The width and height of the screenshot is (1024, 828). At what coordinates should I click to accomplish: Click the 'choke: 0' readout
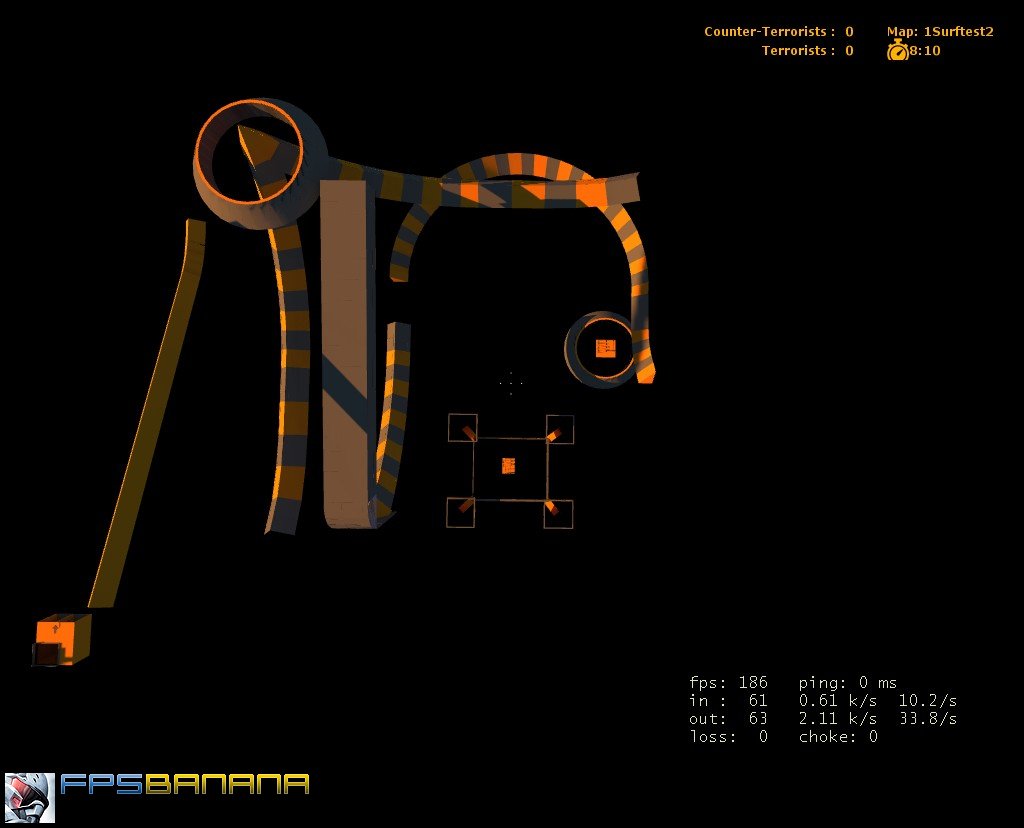click(x=838, y=737)
